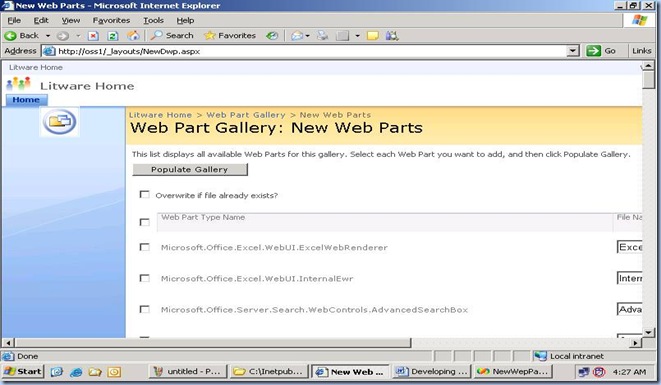
Task: Open the Tools menu
Action: click(153, 20)
